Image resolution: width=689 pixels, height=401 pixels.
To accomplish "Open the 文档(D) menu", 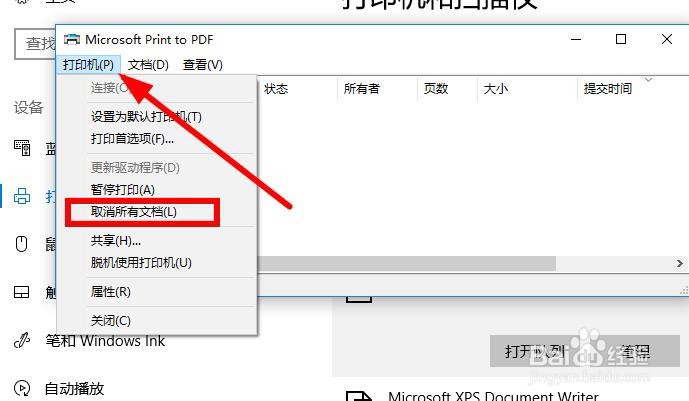I will click(148, 65).
